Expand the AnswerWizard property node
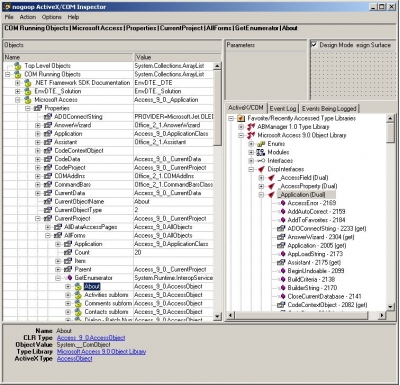 (38, 125)
